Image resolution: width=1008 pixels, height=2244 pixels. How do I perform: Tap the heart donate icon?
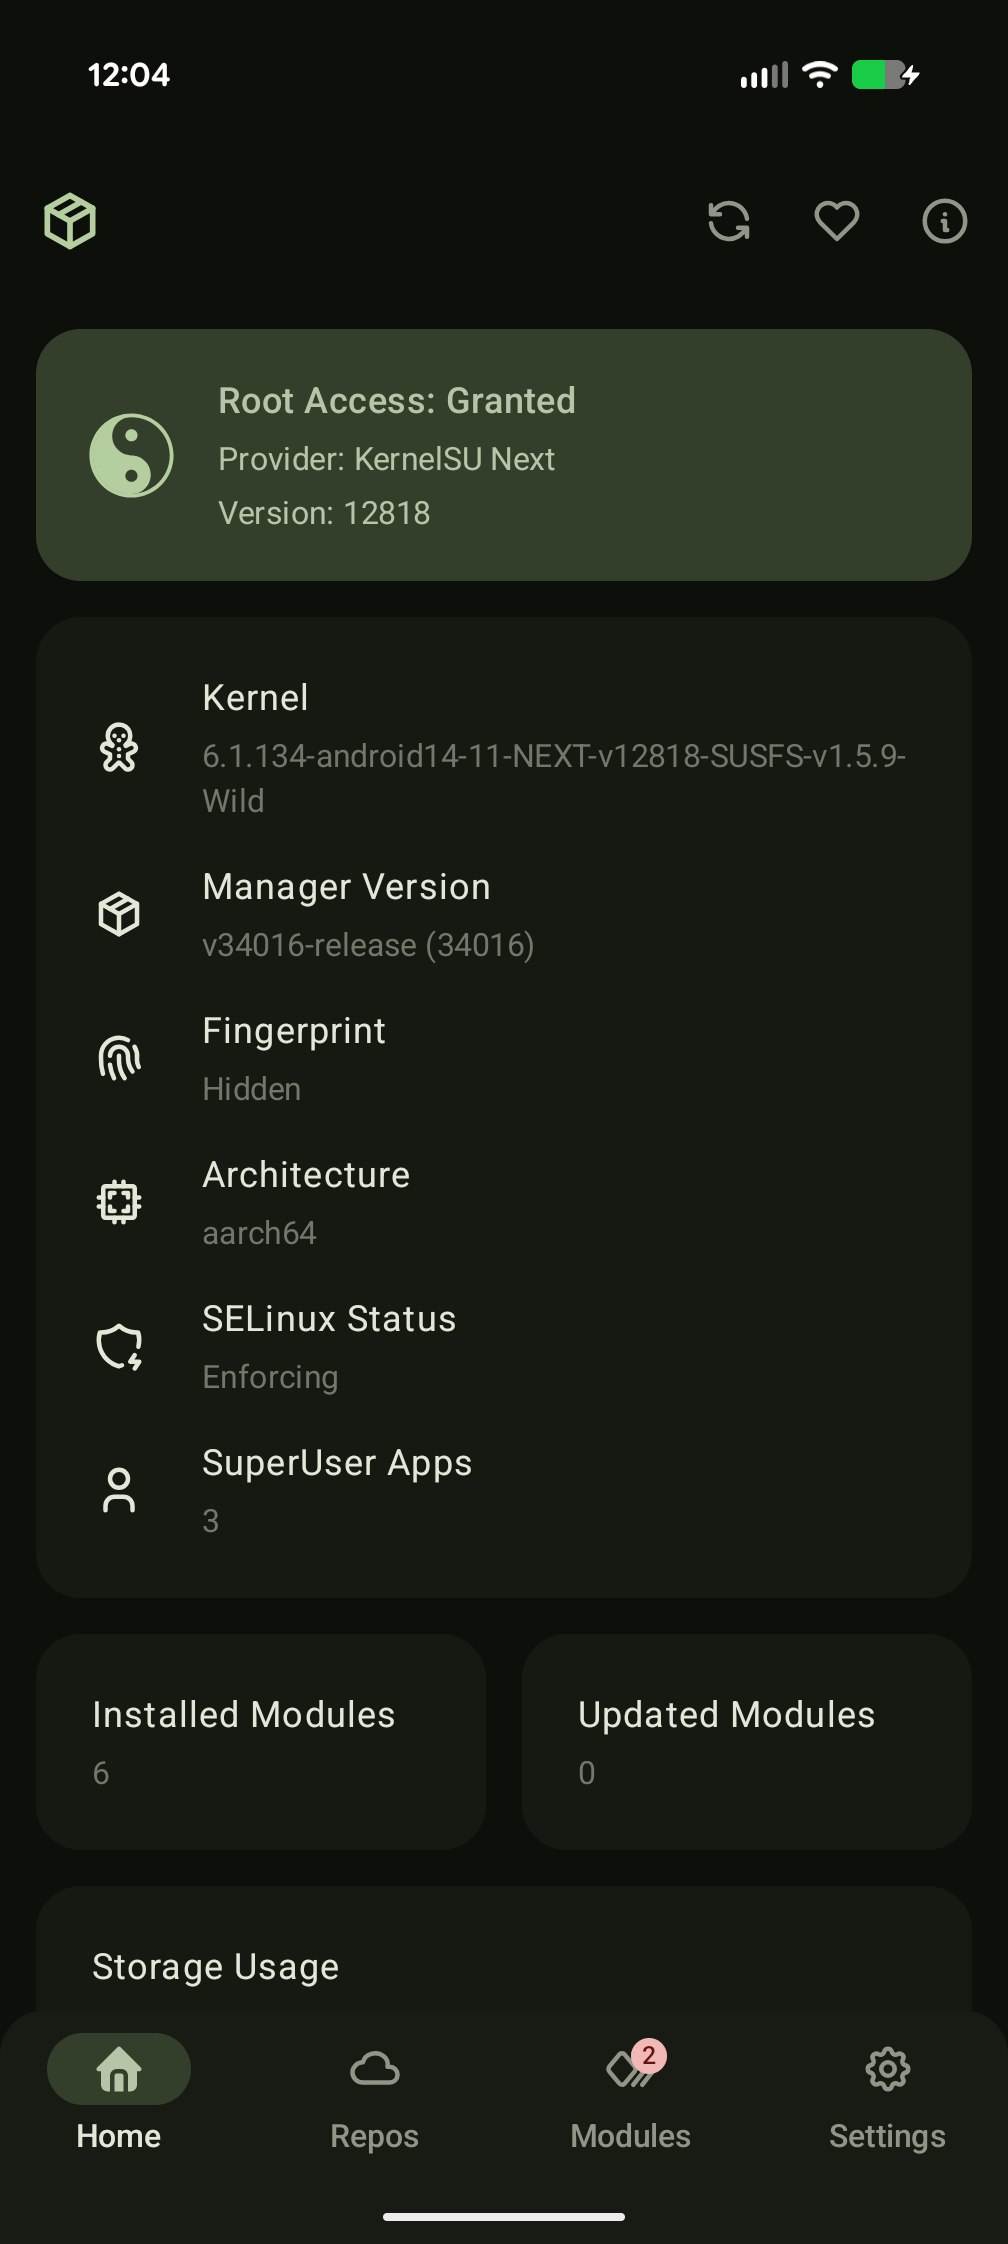point(836,221)
